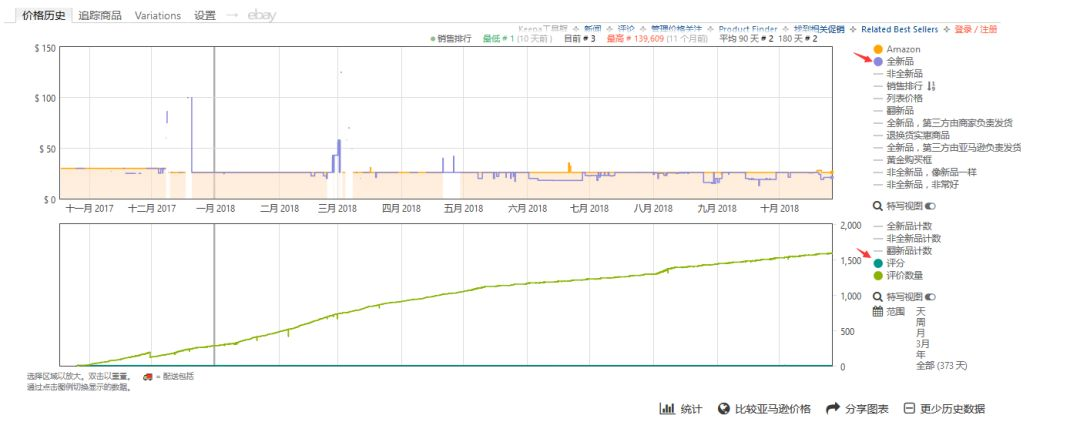Open the 设置 tab
The height and width of the screenshot is (442, 1080).
point(205,16)
